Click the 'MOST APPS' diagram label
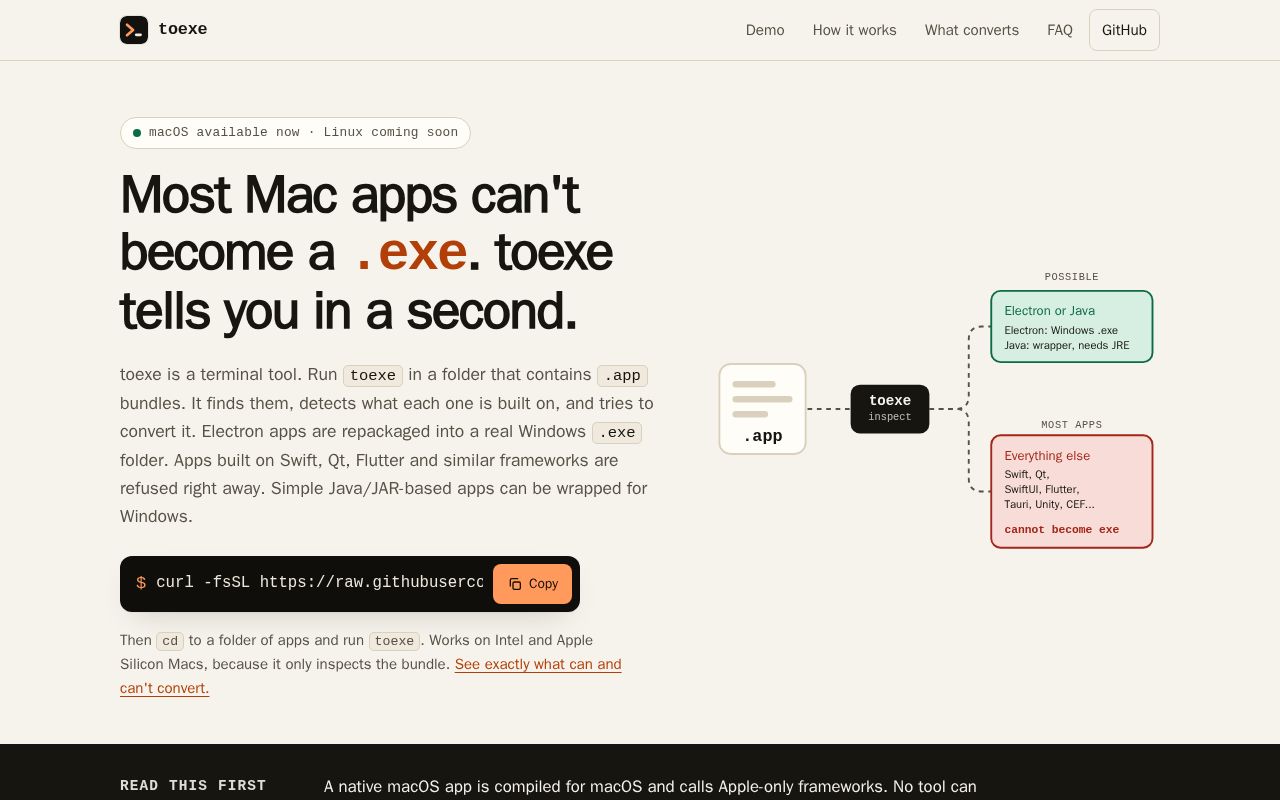This screenshot has width=1280, height=800. (x=1072, y=425)
